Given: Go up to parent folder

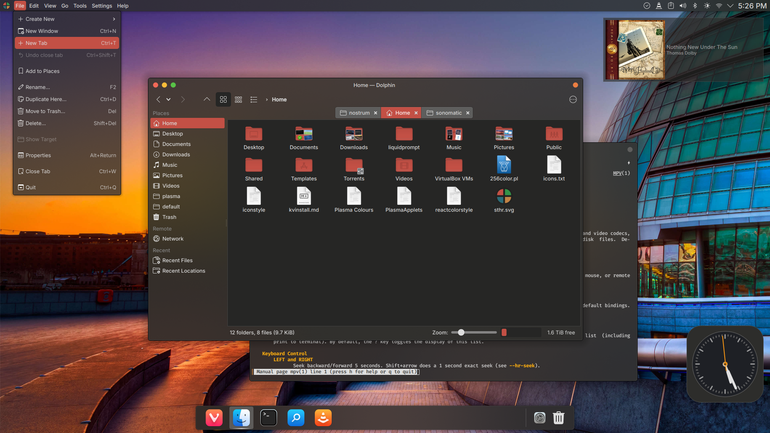Looking at the screenshot, I should [x=207, y=99].
